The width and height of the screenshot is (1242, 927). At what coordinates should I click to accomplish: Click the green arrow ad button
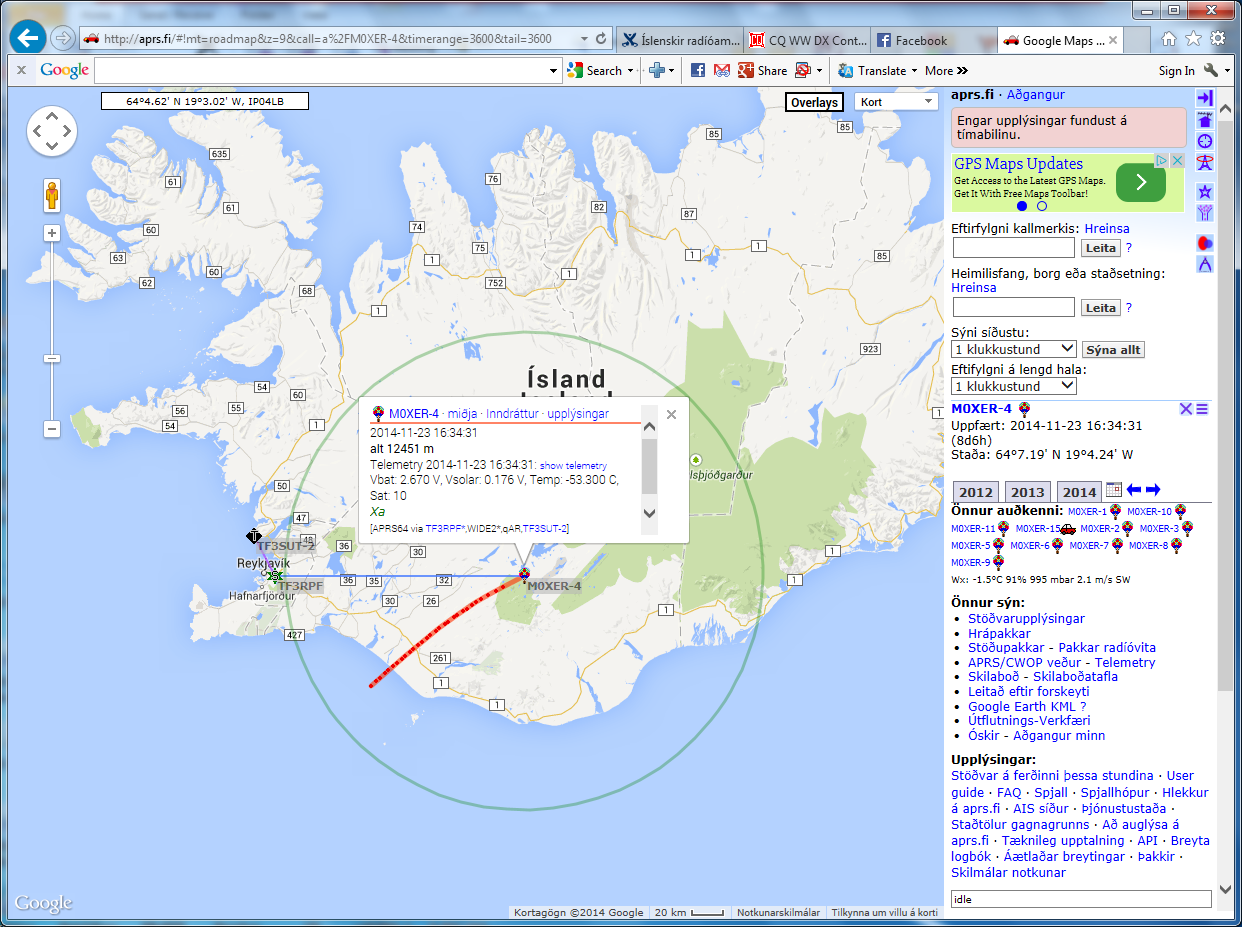(1141, 183)
